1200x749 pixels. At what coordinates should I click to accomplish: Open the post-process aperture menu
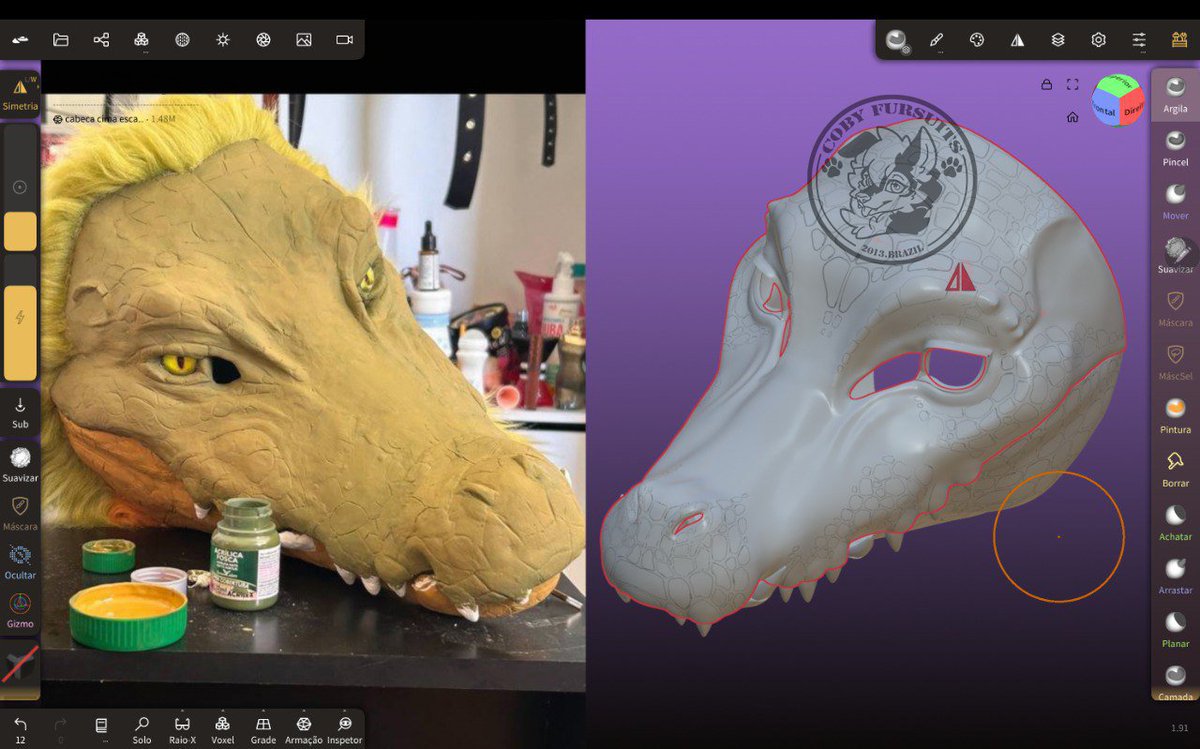[x=263, y=40]
